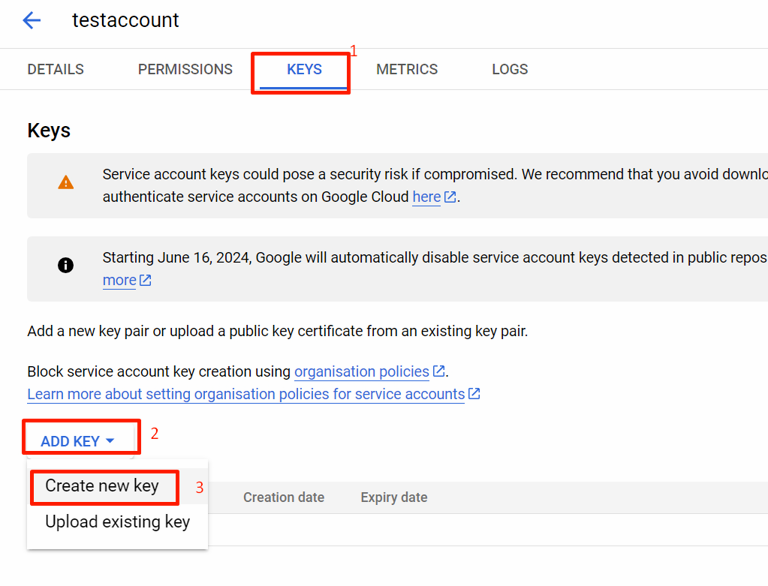Open the 'here' authentication link

pos(426,197)
